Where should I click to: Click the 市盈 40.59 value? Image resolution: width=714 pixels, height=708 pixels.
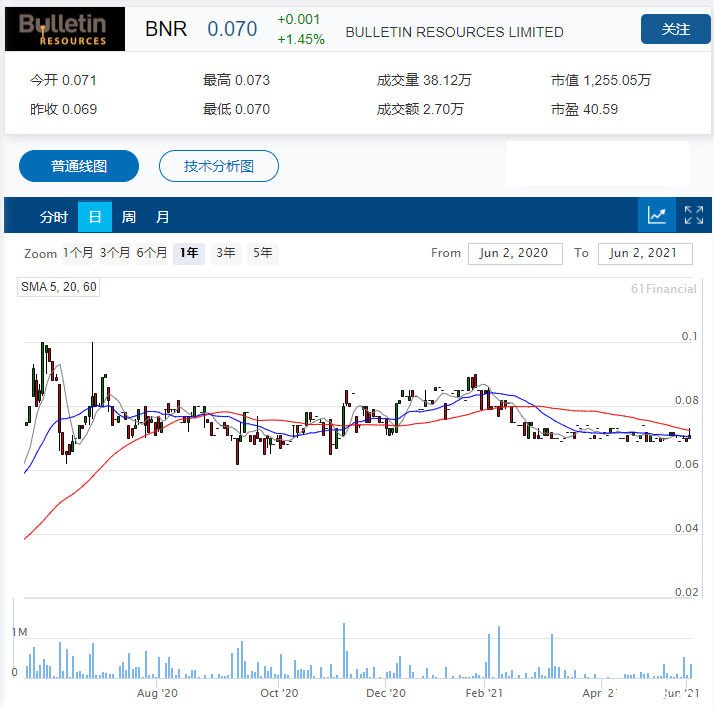point(585,109)
